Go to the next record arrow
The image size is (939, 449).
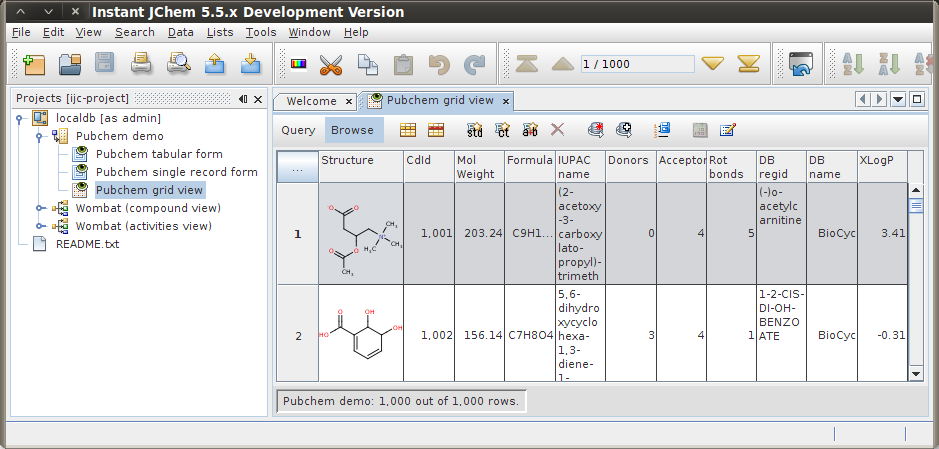tap(712, 64)
